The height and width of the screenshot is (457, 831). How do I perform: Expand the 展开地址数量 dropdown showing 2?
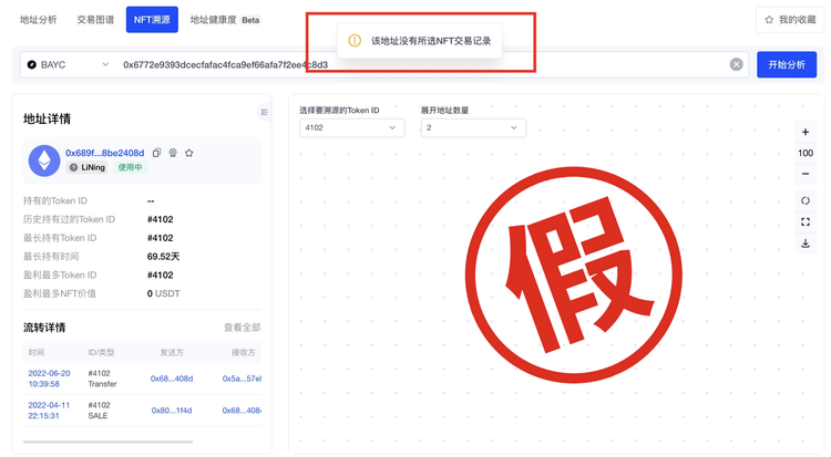pyautogui.click(x=473, y=128)
